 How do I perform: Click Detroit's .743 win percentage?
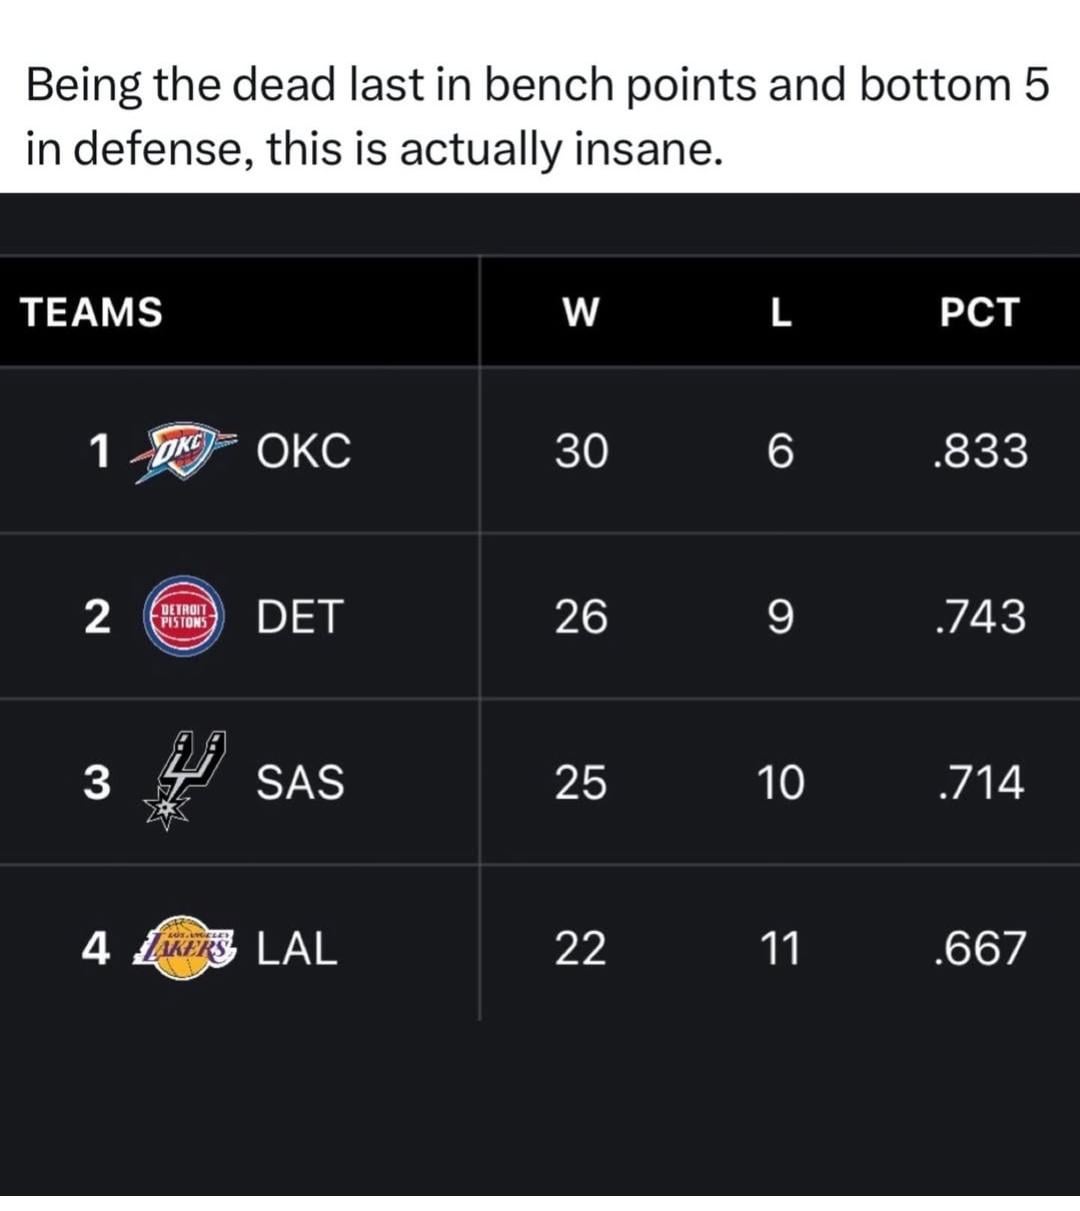pyautogui.click(x=979, y=617)
